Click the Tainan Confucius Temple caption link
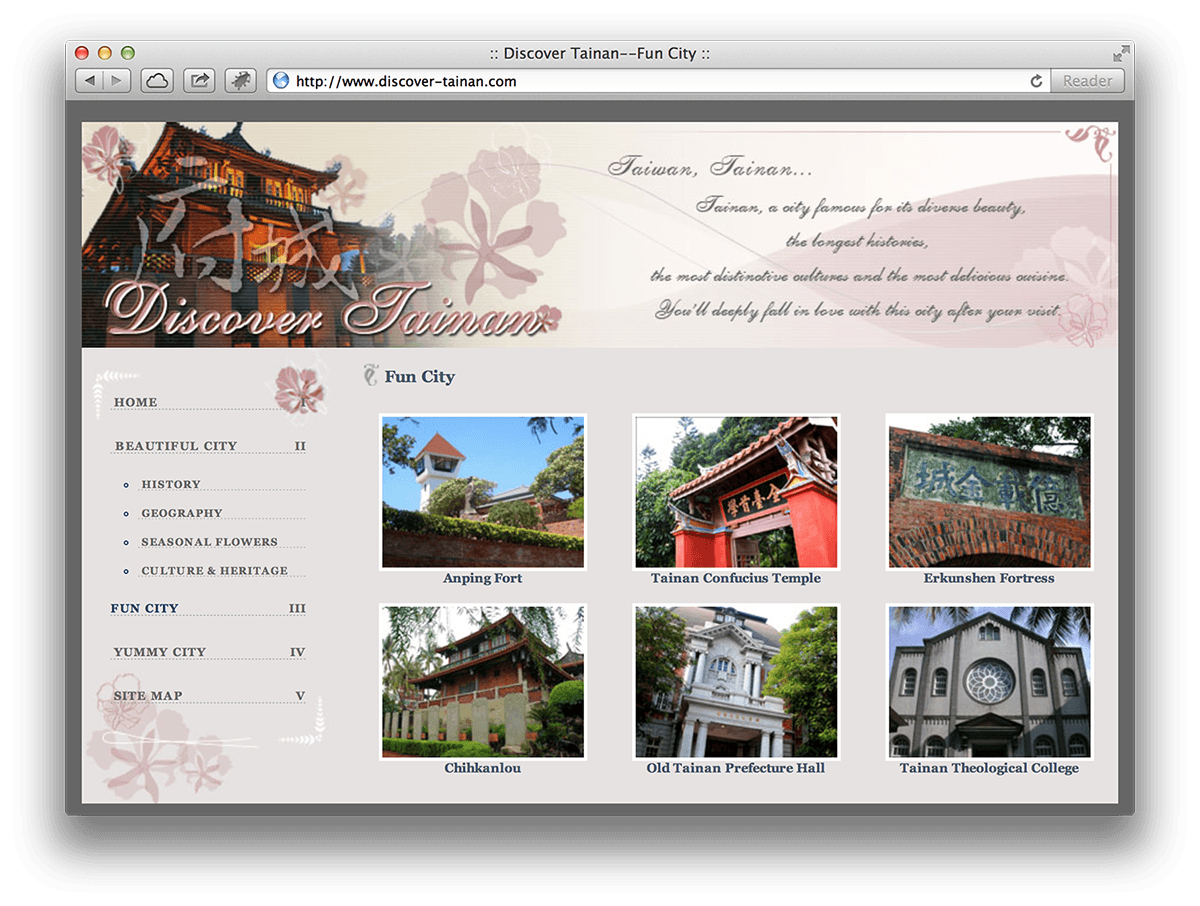 point(736,578)
